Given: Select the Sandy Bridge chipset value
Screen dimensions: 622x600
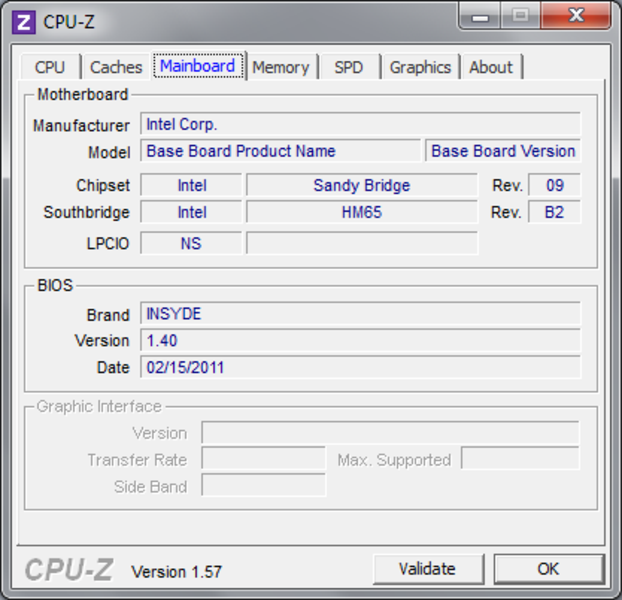Looking at the screenshot, I should coord(362,185).
